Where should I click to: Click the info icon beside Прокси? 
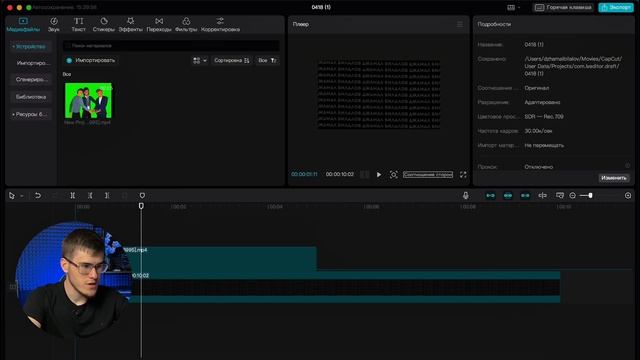[627, 165]
